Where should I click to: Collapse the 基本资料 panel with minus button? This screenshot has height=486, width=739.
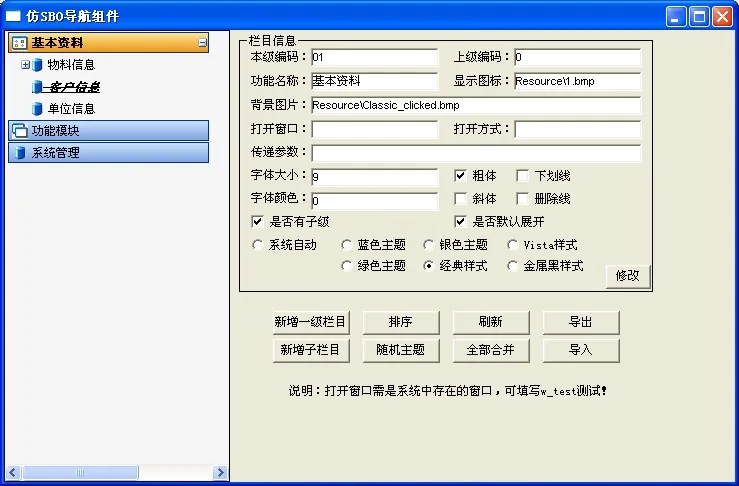point(203,43)
